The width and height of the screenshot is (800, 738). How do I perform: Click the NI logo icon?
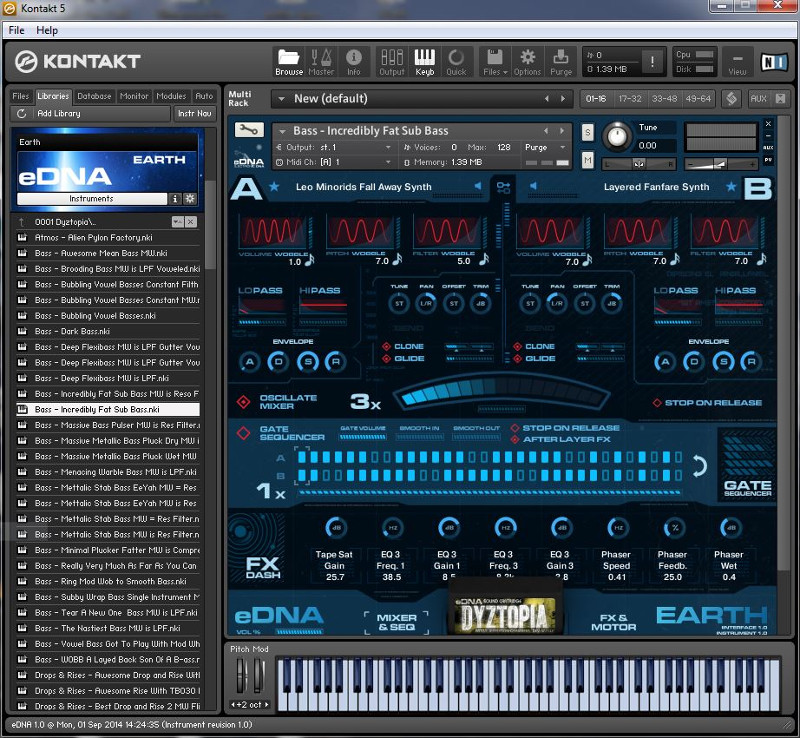pyautogui.click(x=773, y=62)
